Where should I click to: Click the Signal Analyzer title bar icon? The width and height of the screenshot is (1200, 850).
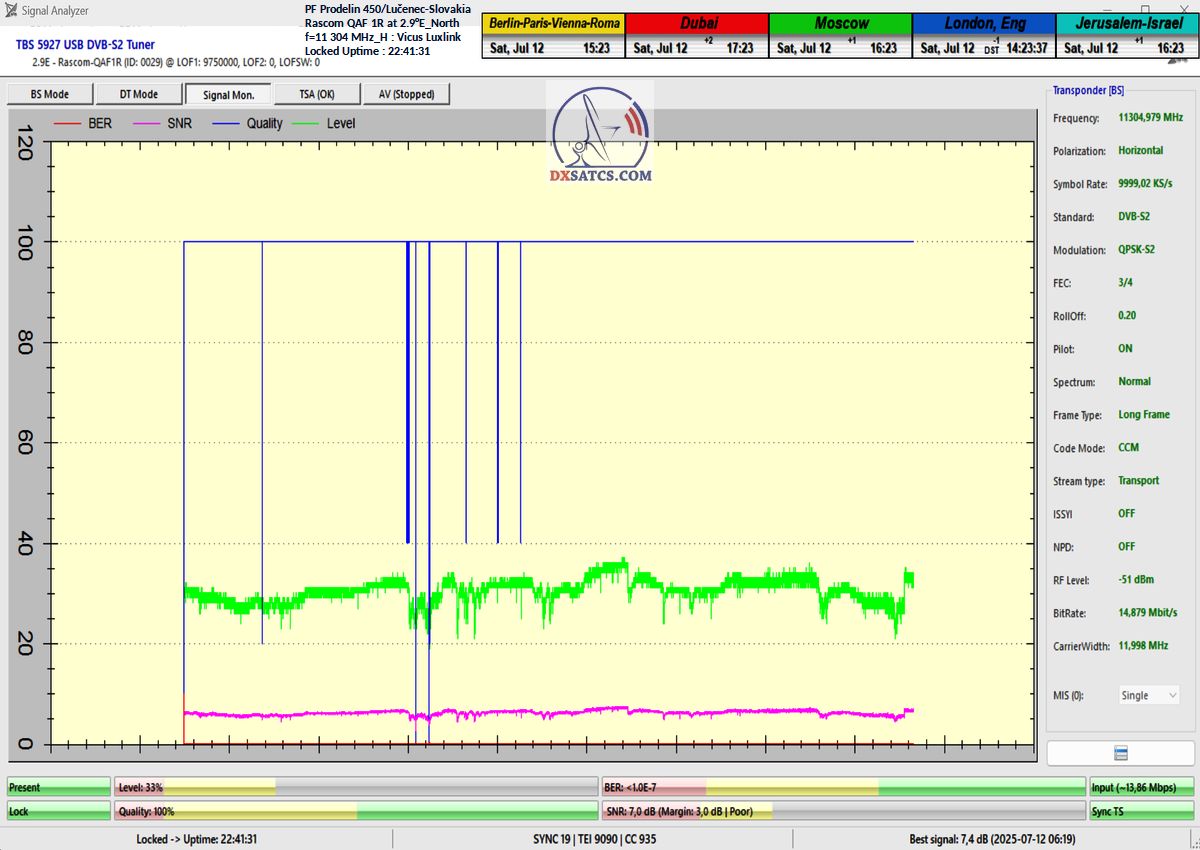point(9,11)
